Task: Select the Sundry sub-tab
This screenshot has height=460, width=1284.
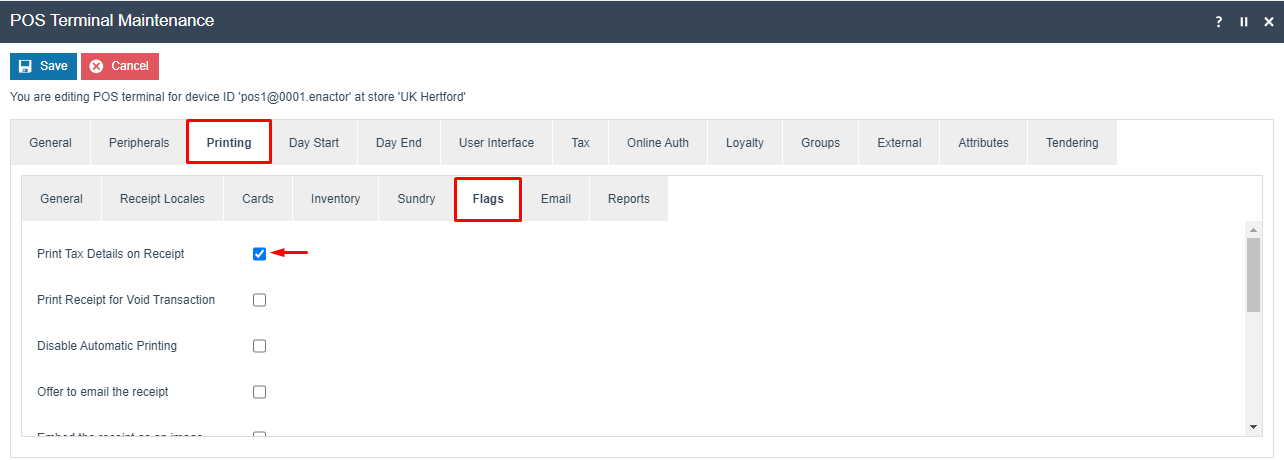Action: [x=416, y=199]
